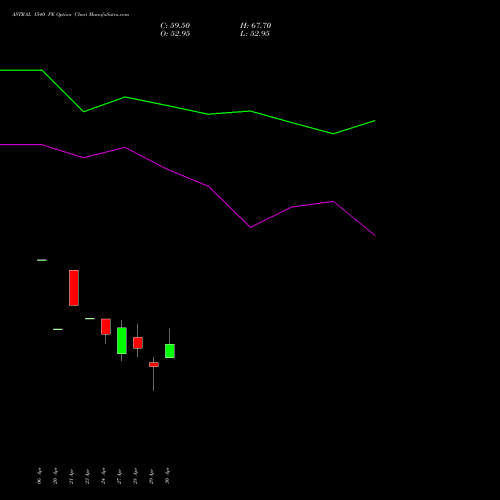Click the high value 'H: 67.70'
This screenshot has width=500, height=500.
coord(255,26)
